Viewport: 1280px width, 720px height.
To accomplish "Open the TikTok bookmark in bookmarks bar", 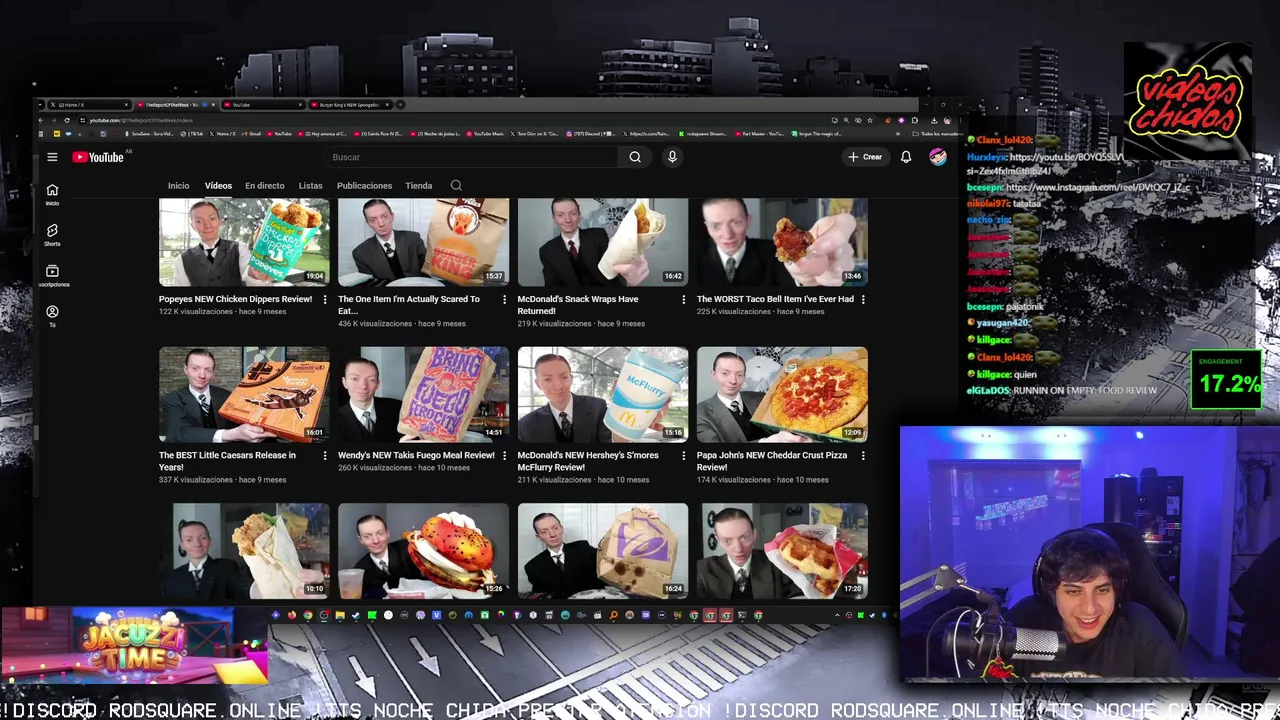I will [x=191, y=134].
